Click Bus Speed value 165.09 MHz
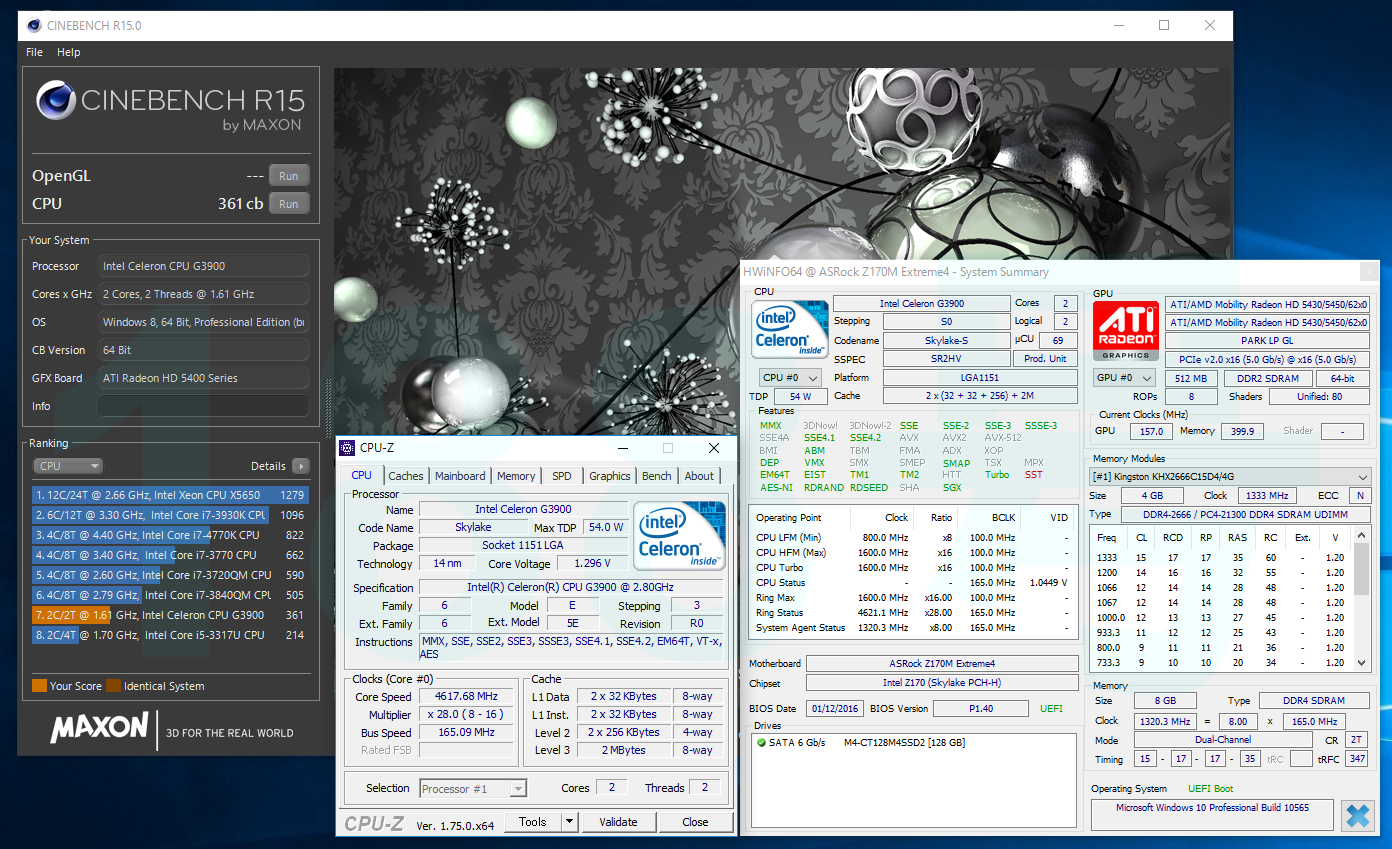Viewport: 1392px width, 849px height. (466, 732)
